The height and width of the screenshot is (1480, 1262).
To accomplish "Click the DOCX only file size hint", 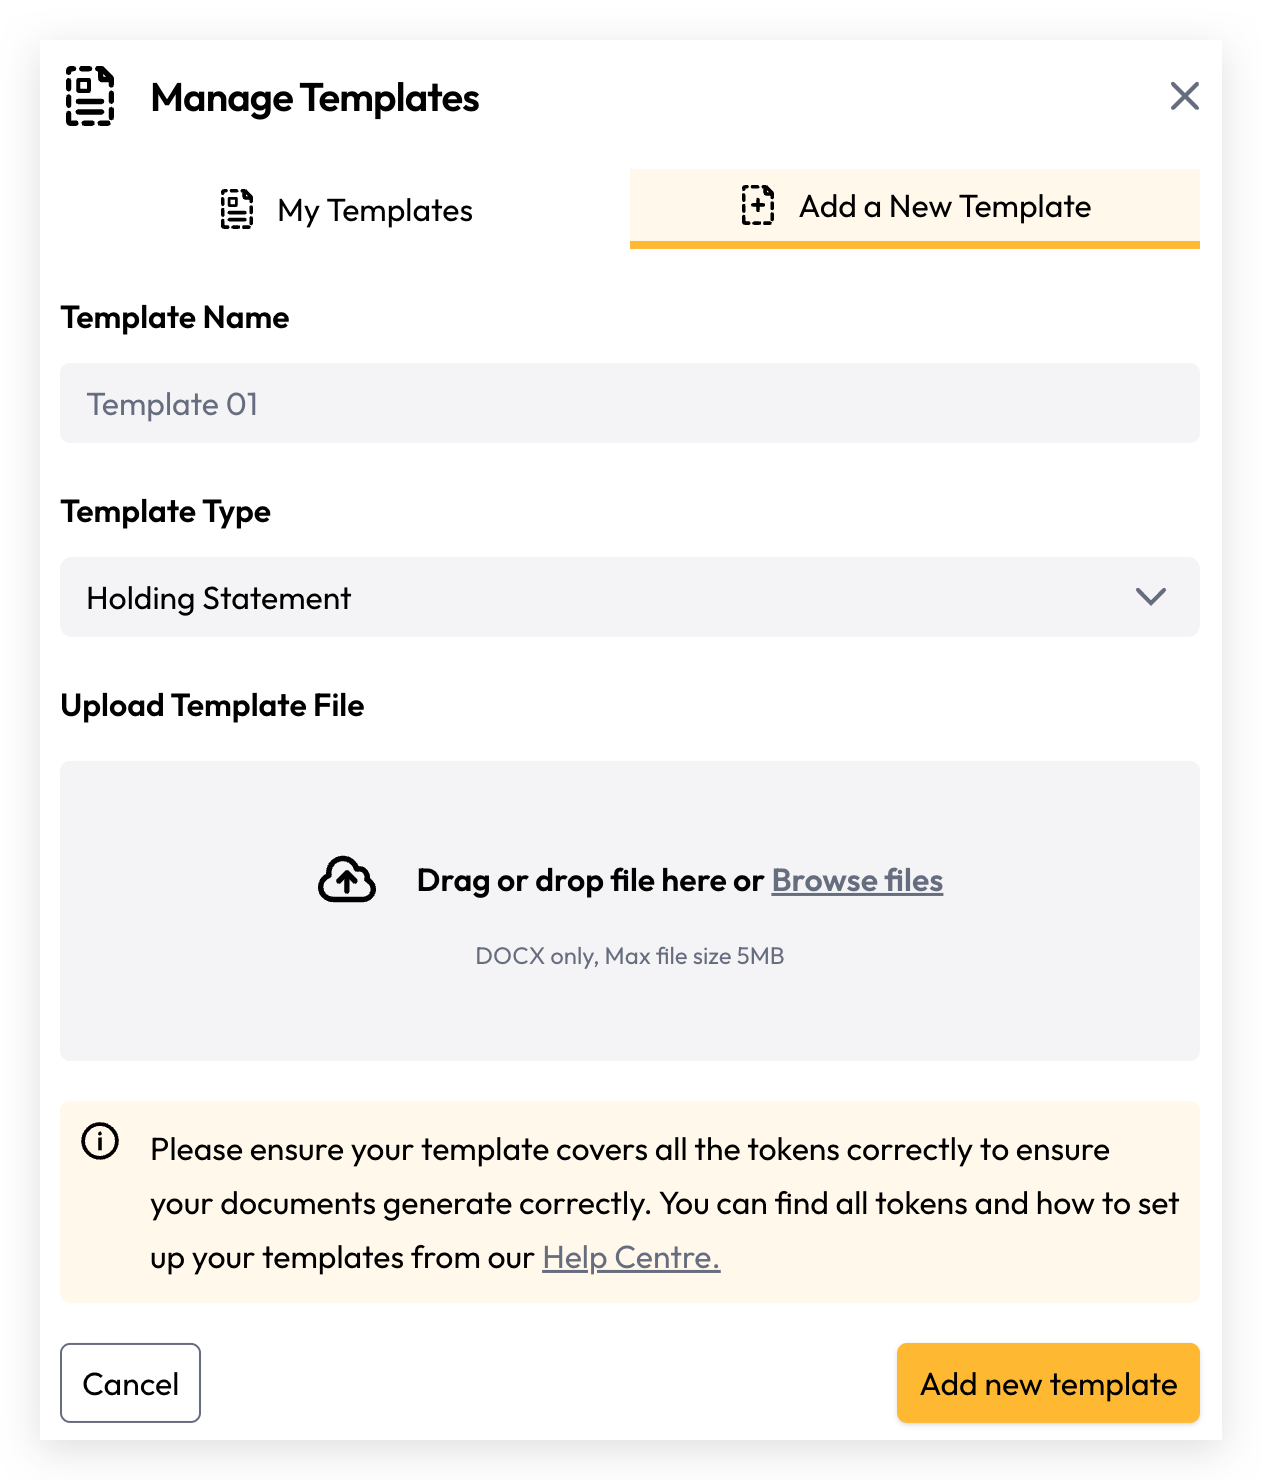I will click(630, 956).
